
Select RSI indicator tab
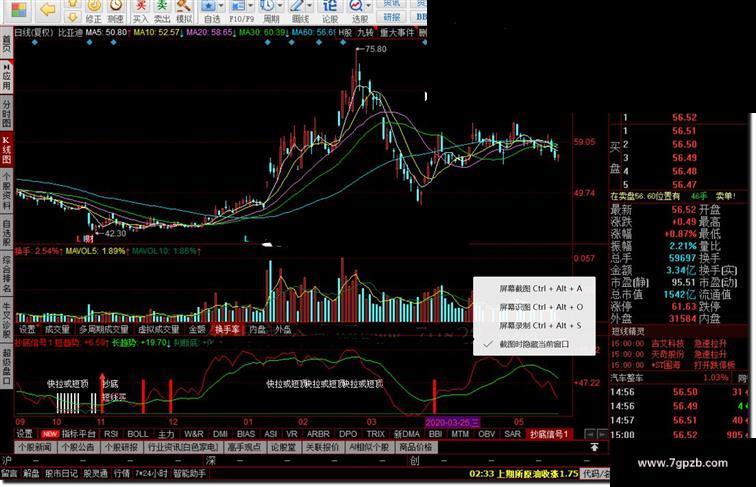(110, 434)
